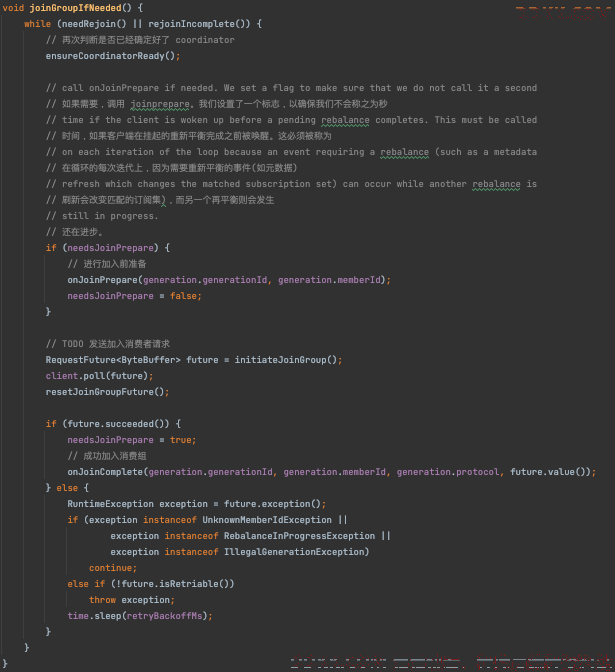Click the IllegalGenerationException class name
Screen dimensions: 615x672
pos(294,552)
